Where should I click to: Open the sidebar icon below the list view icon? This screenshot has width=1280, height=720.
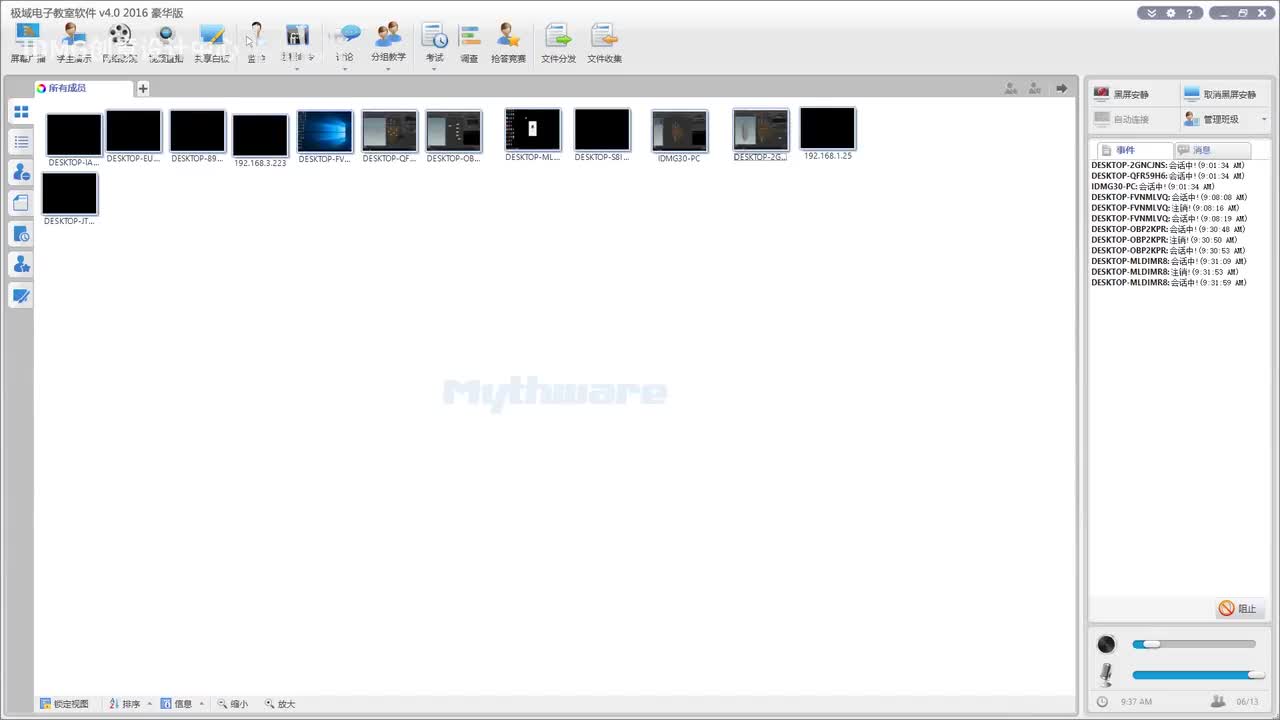coord(21,172)
